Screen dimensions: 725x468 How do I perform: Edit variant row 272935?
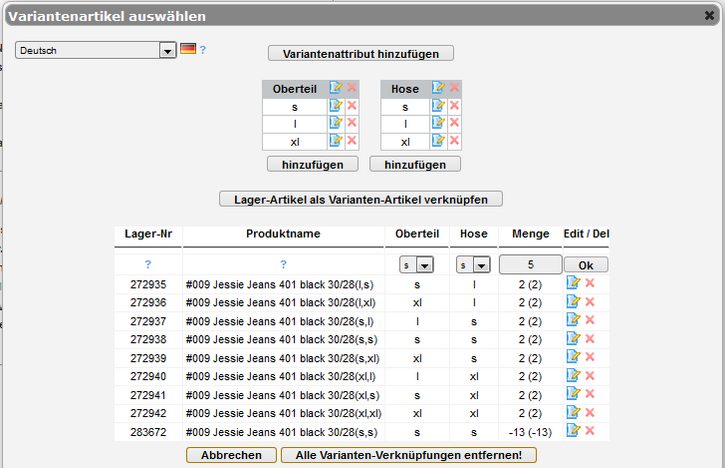pyautogui.click(x=573, y=283)
